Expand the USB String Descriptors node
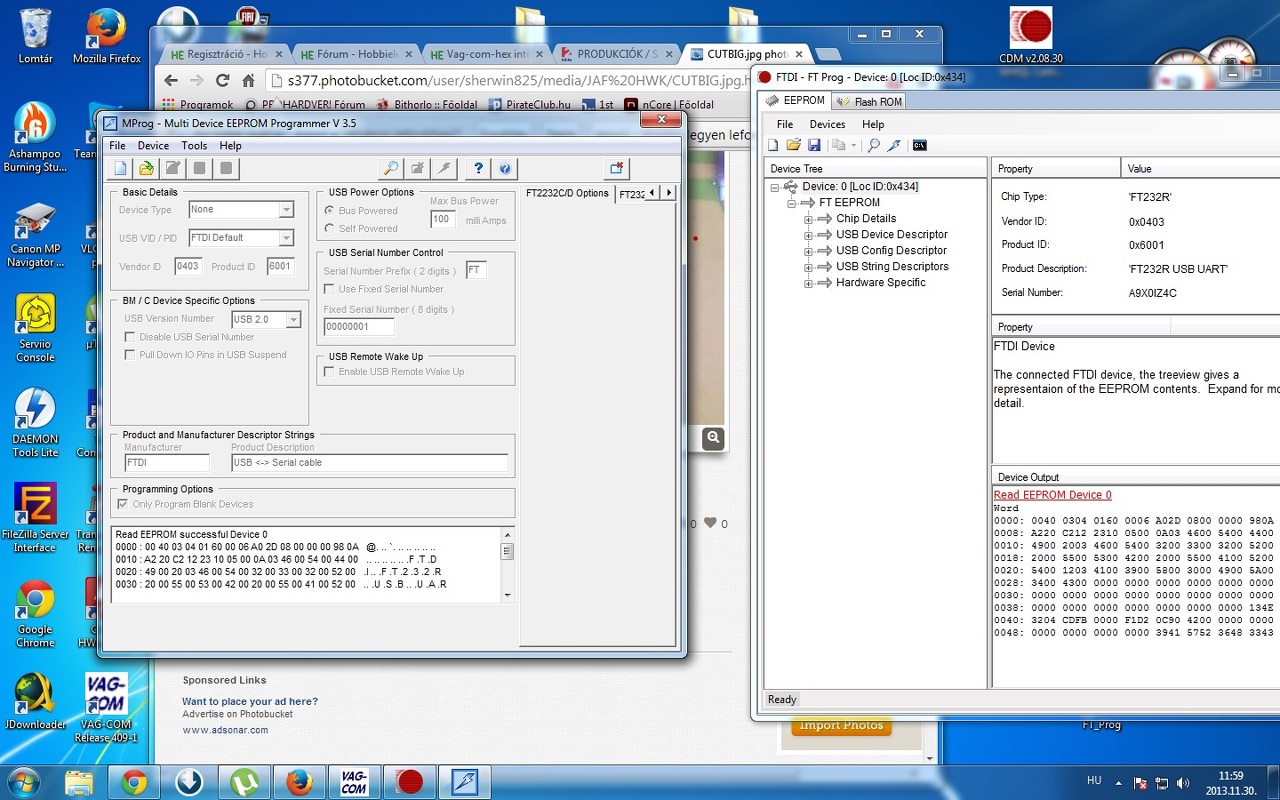Image resolution: width=1280 pixels, height=800 pixels. pyautogui.click(x=809, y=267)
